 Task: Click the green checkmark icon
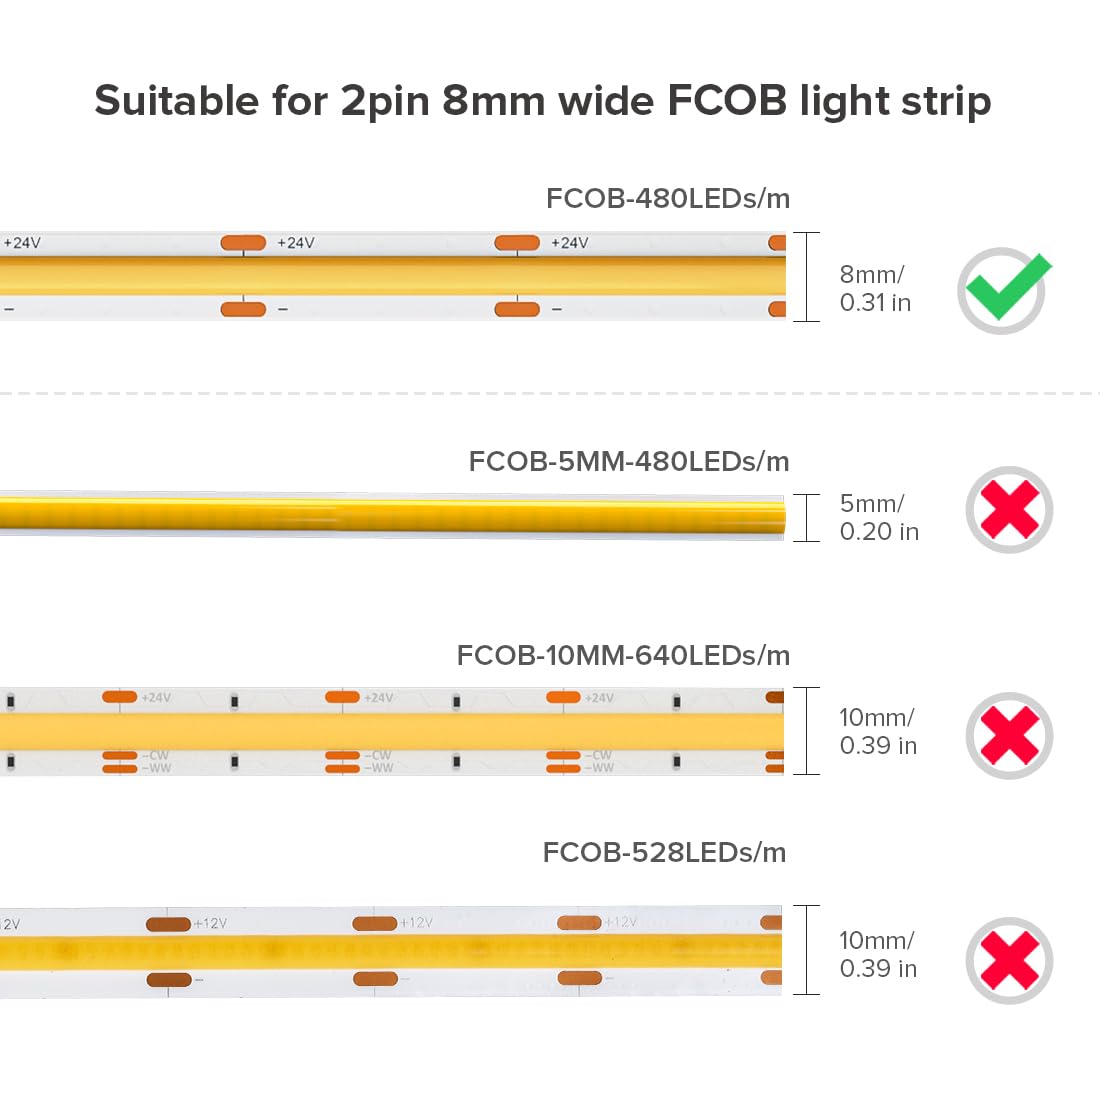coord(1005,290)
